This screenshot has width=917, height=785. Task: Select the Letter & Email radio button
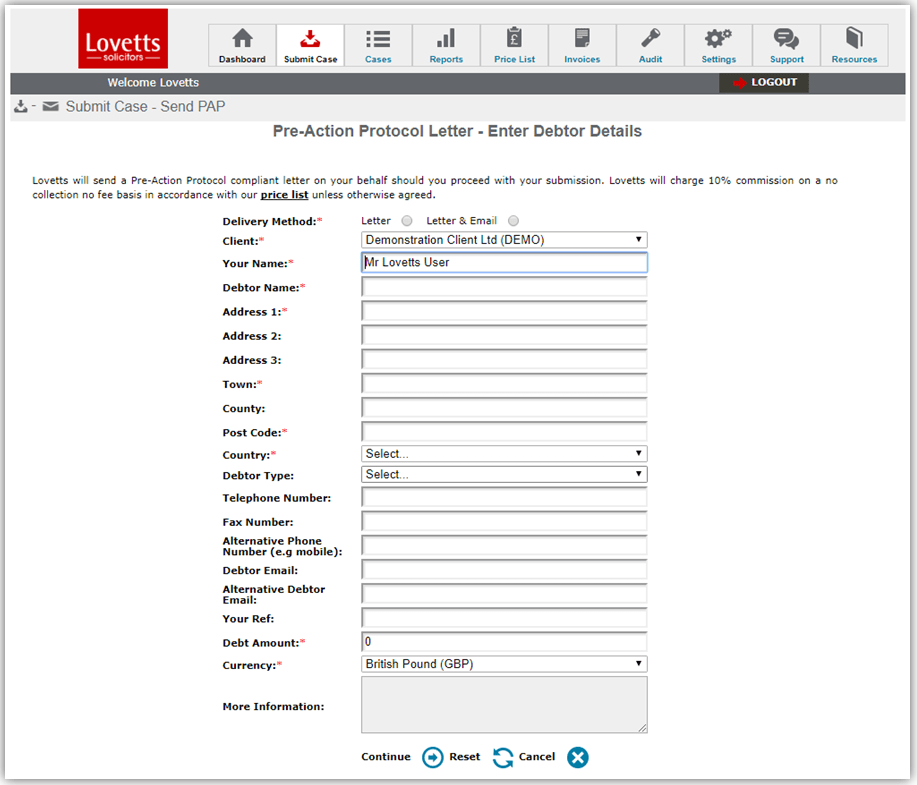(514, 221)
